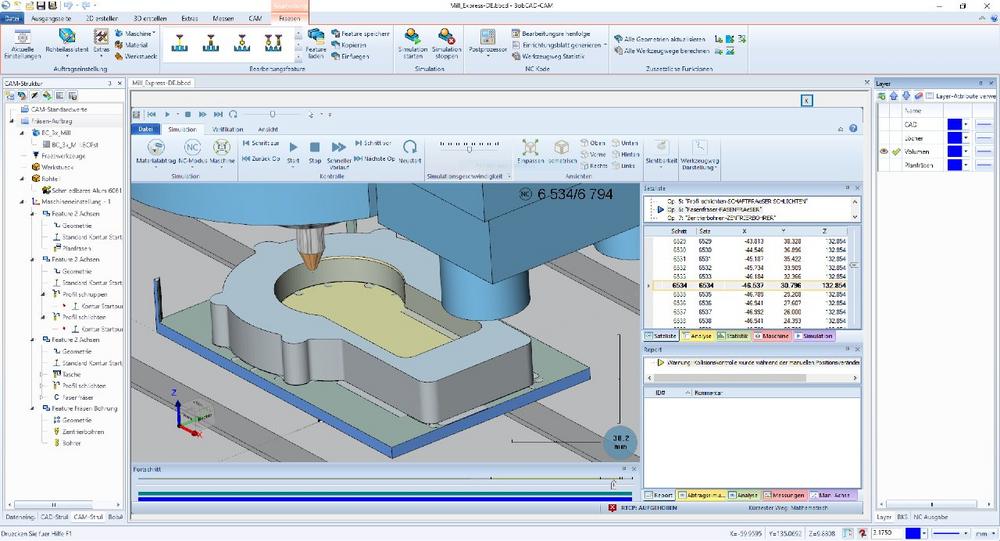Click the blue color swatch of Volumen layer
The width and height of the screenshot is (1000, 541).
[954, 152]
